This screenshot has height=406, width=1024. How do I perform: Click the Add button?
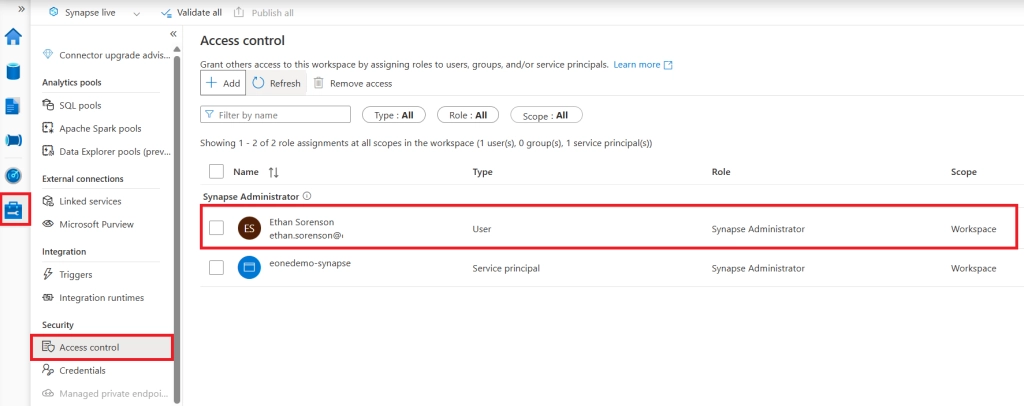(x=223, y=84)
